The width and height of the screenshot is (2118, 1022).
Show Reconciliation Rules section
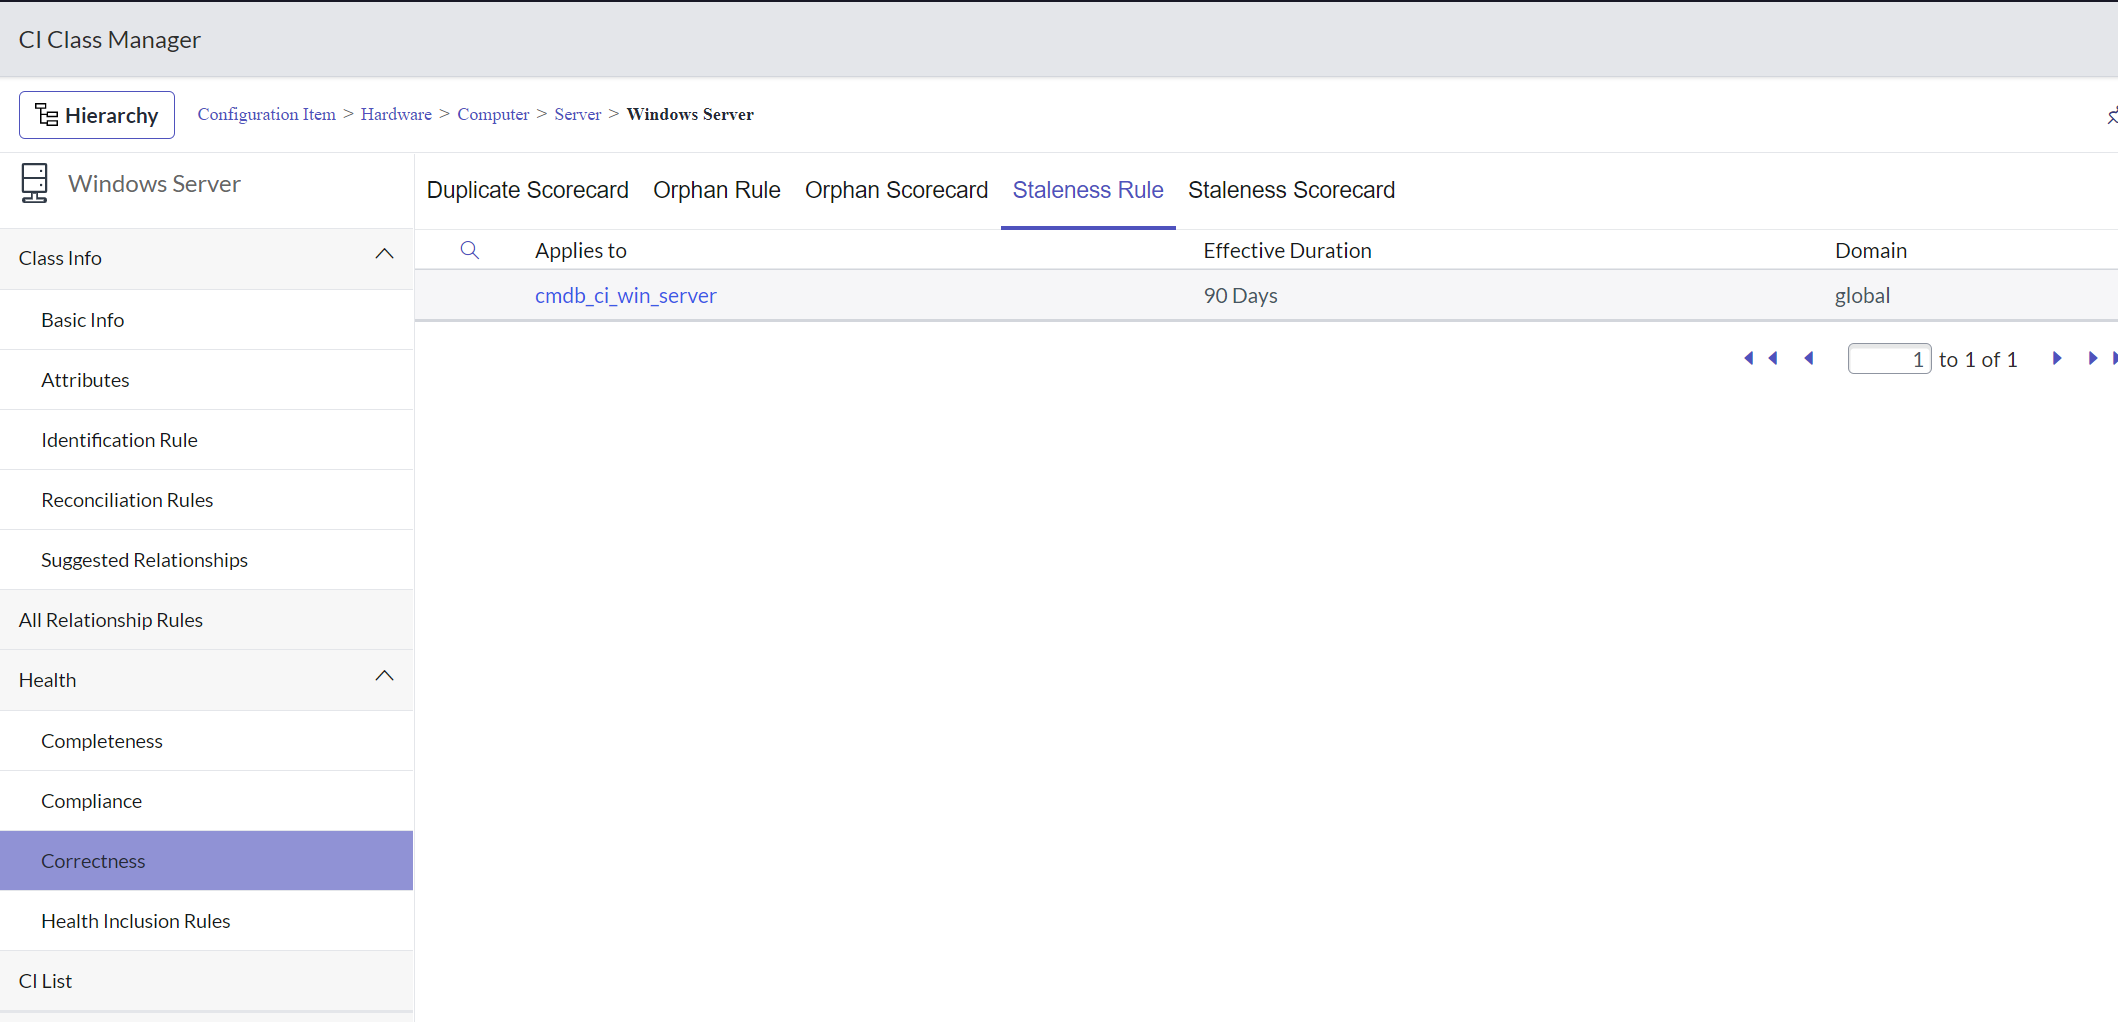[207, 500]
